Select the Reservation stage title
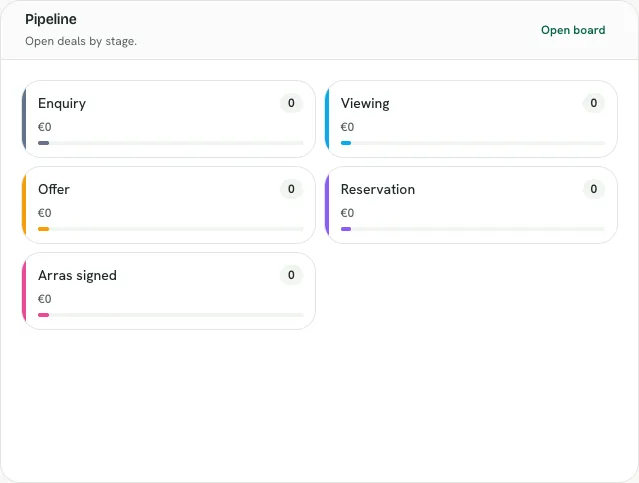639x483 pixels. 378,189
